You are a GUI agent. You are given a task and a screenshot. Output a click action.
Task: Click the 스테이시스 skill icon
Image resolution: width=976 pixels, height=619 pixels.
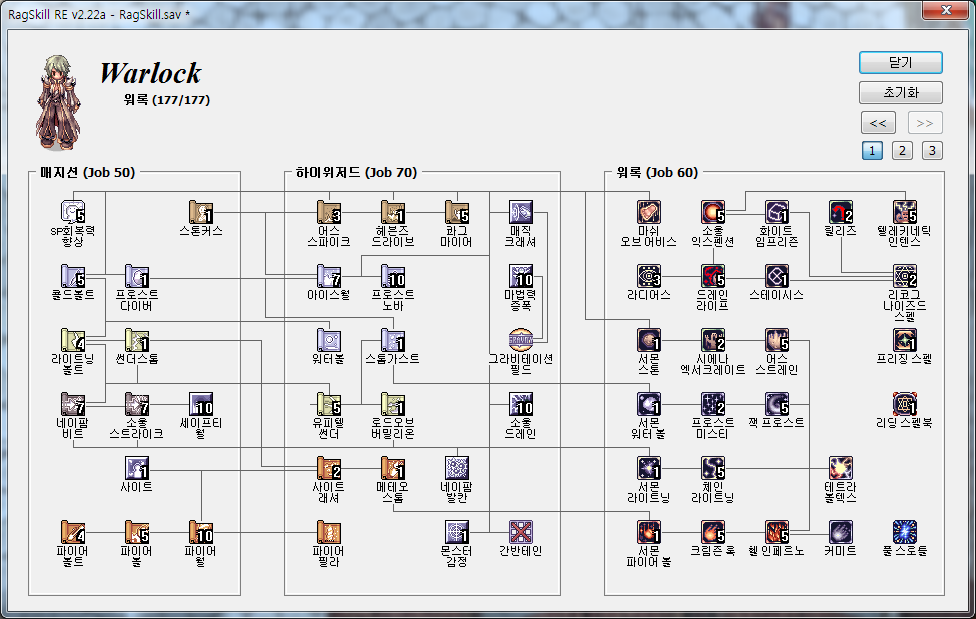tap(777, 276)
